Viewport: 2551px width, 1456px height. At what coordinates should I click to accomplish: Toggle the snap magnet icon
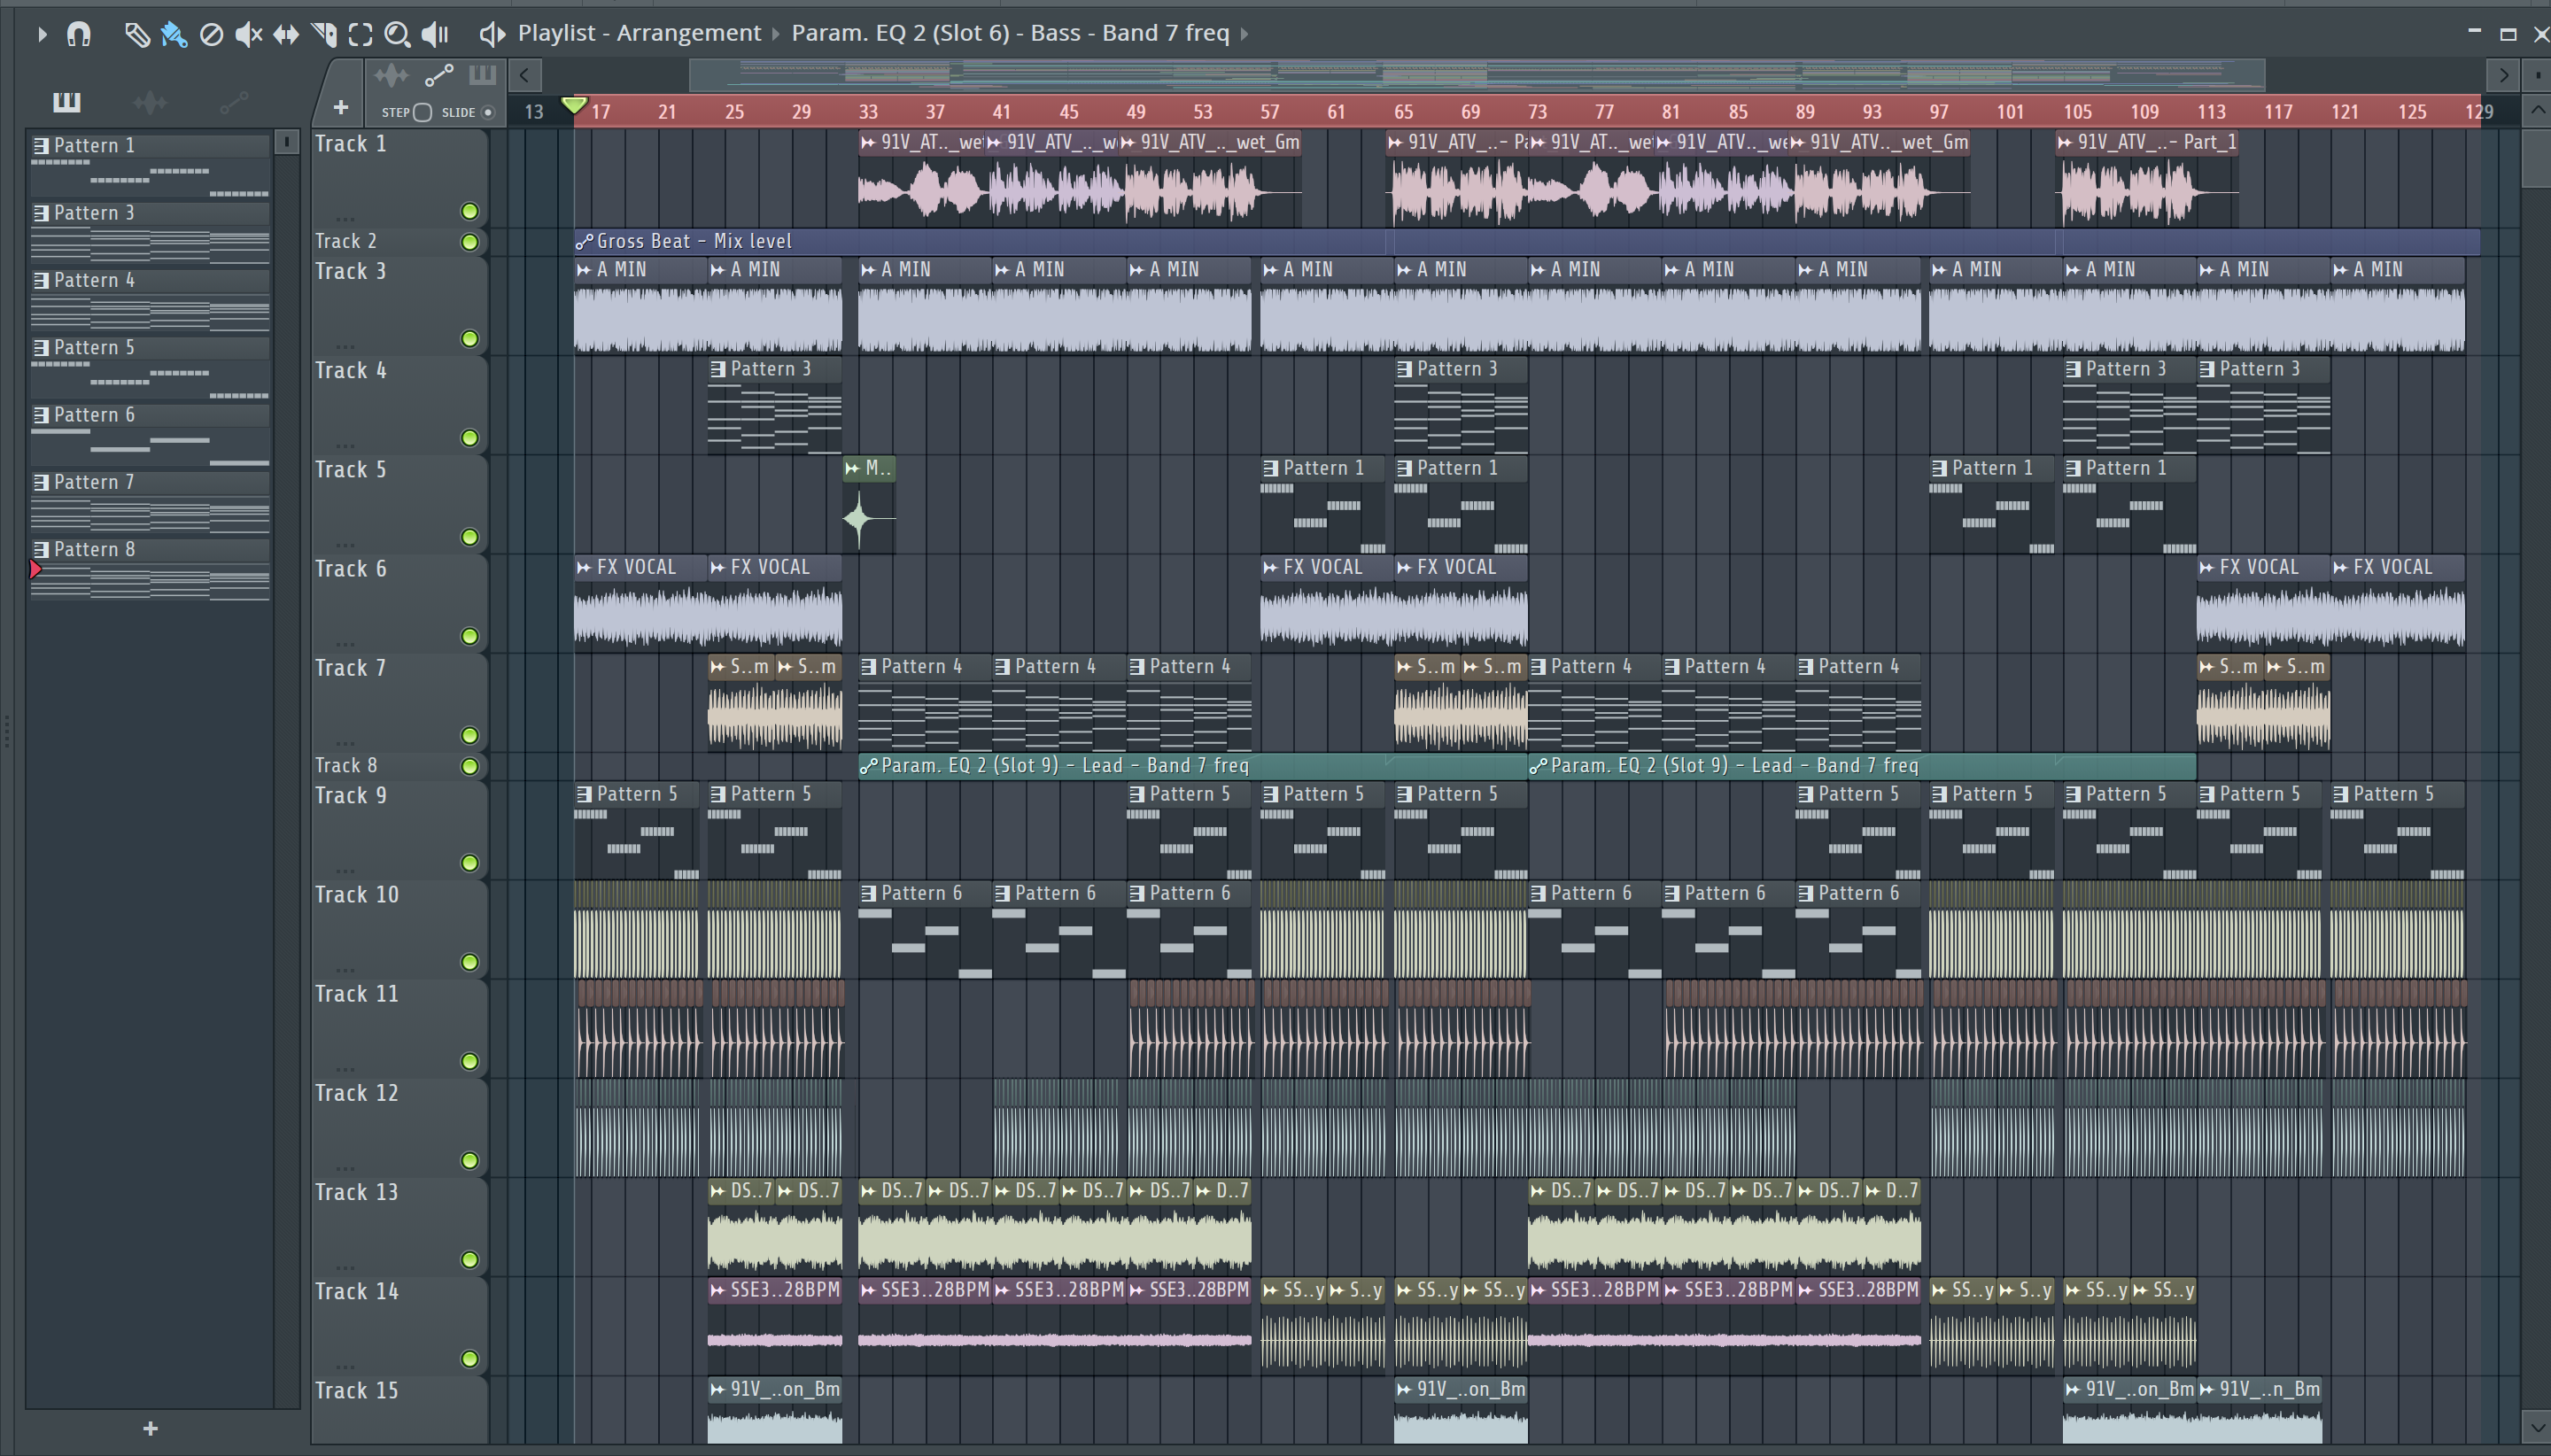point(78,34)
